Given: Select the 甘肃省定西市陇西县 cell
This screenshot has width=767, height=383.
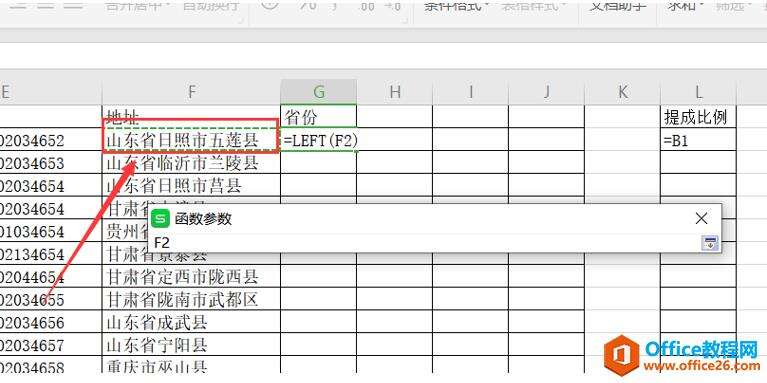Looking at the screenshot, I should coord(192,277).
